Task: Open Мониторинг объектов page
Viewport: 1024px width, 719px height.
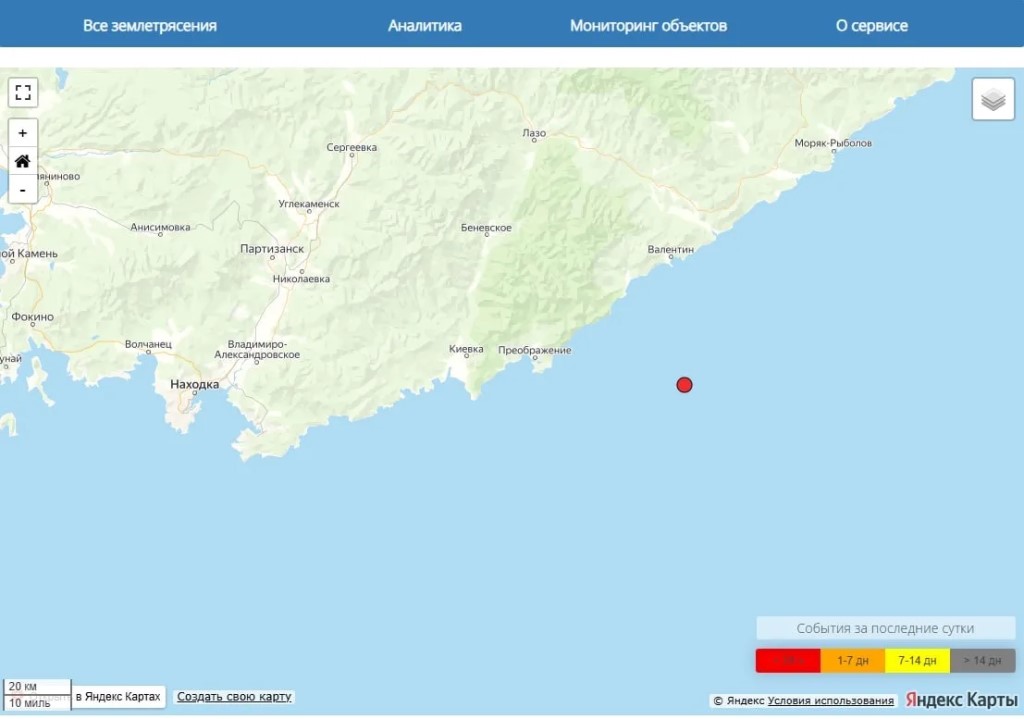Action: [648, 26]
